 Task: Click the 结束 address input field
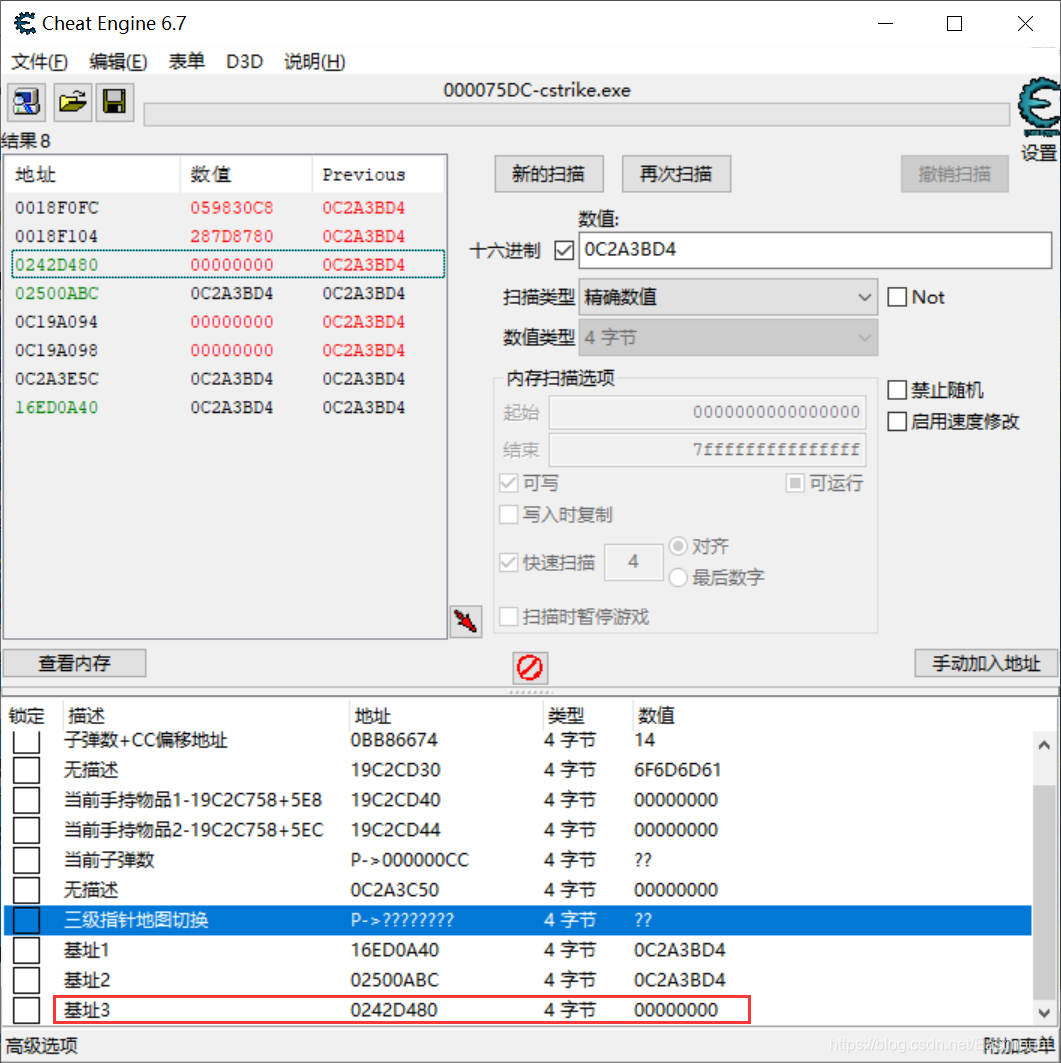point(707,450)
